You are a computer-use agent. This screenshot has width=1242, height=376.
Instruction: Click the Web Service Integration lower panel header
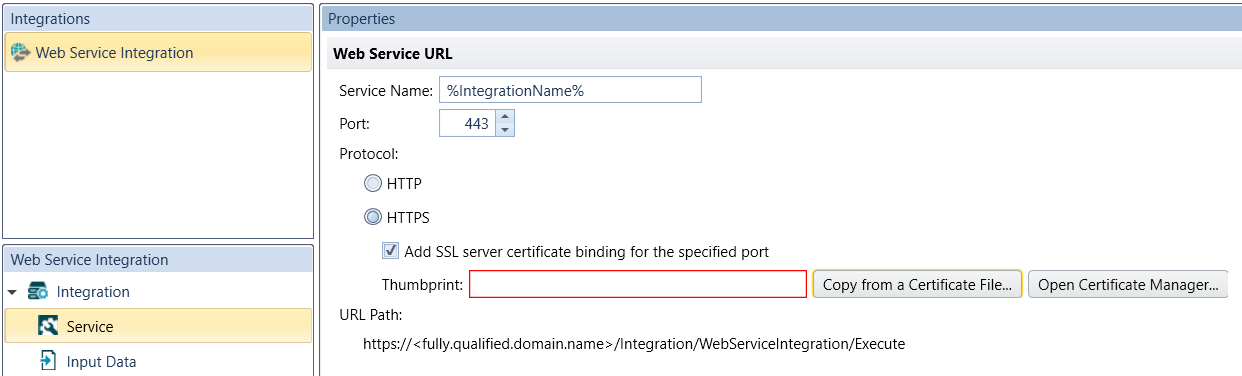[158, 259]
